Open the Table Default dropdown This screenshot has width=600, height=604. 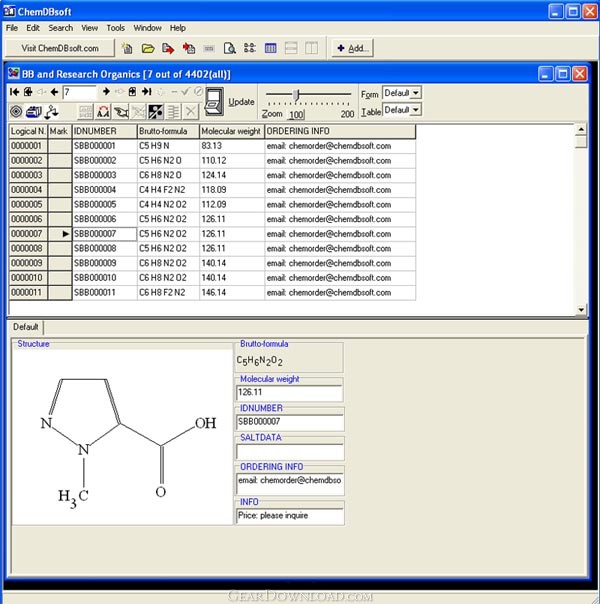(x=416, y=110)
